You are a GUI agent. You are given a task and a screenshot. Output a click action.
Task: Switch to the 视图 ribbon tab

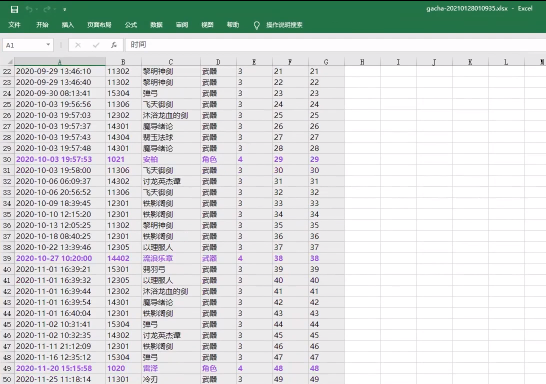click(207, 25)
